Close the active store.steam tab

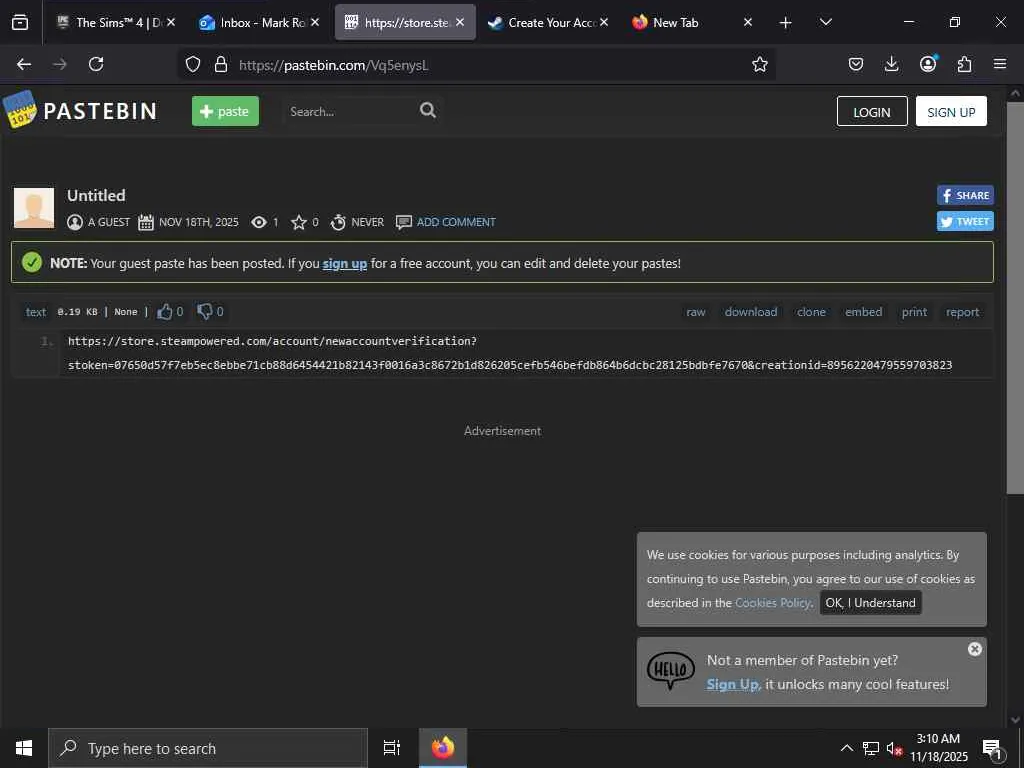point(460,22)
